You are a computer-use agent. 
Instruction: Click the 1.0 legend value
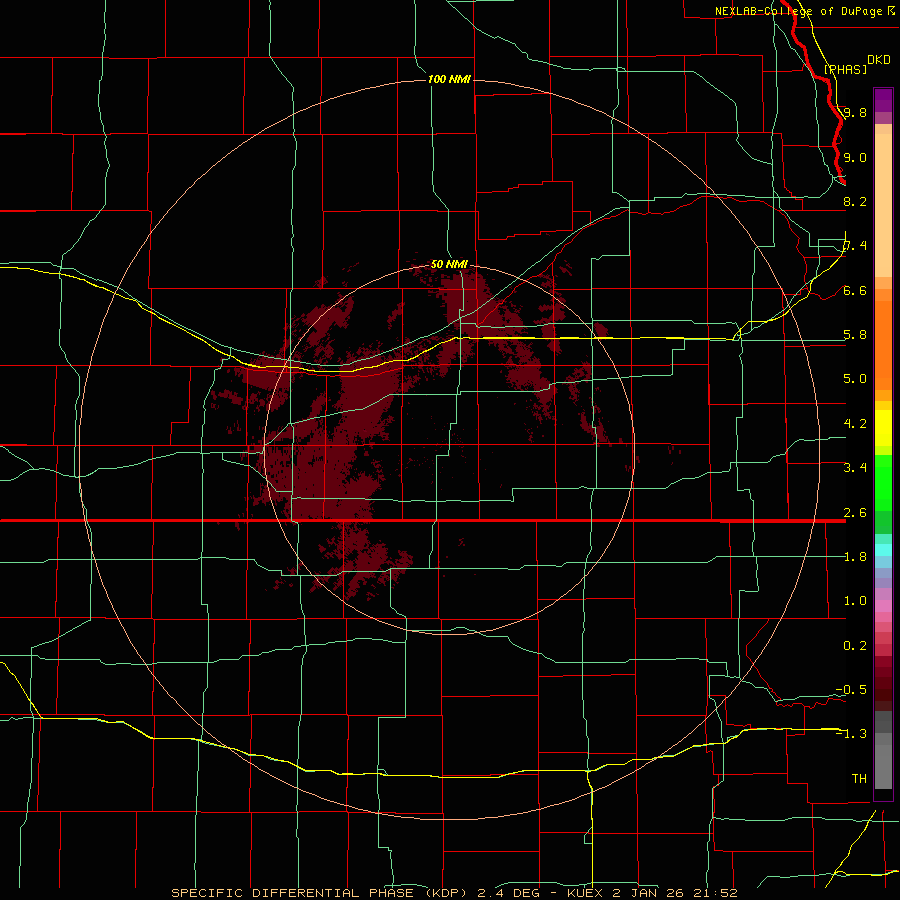pyautogui.click(x=855, y=600)
